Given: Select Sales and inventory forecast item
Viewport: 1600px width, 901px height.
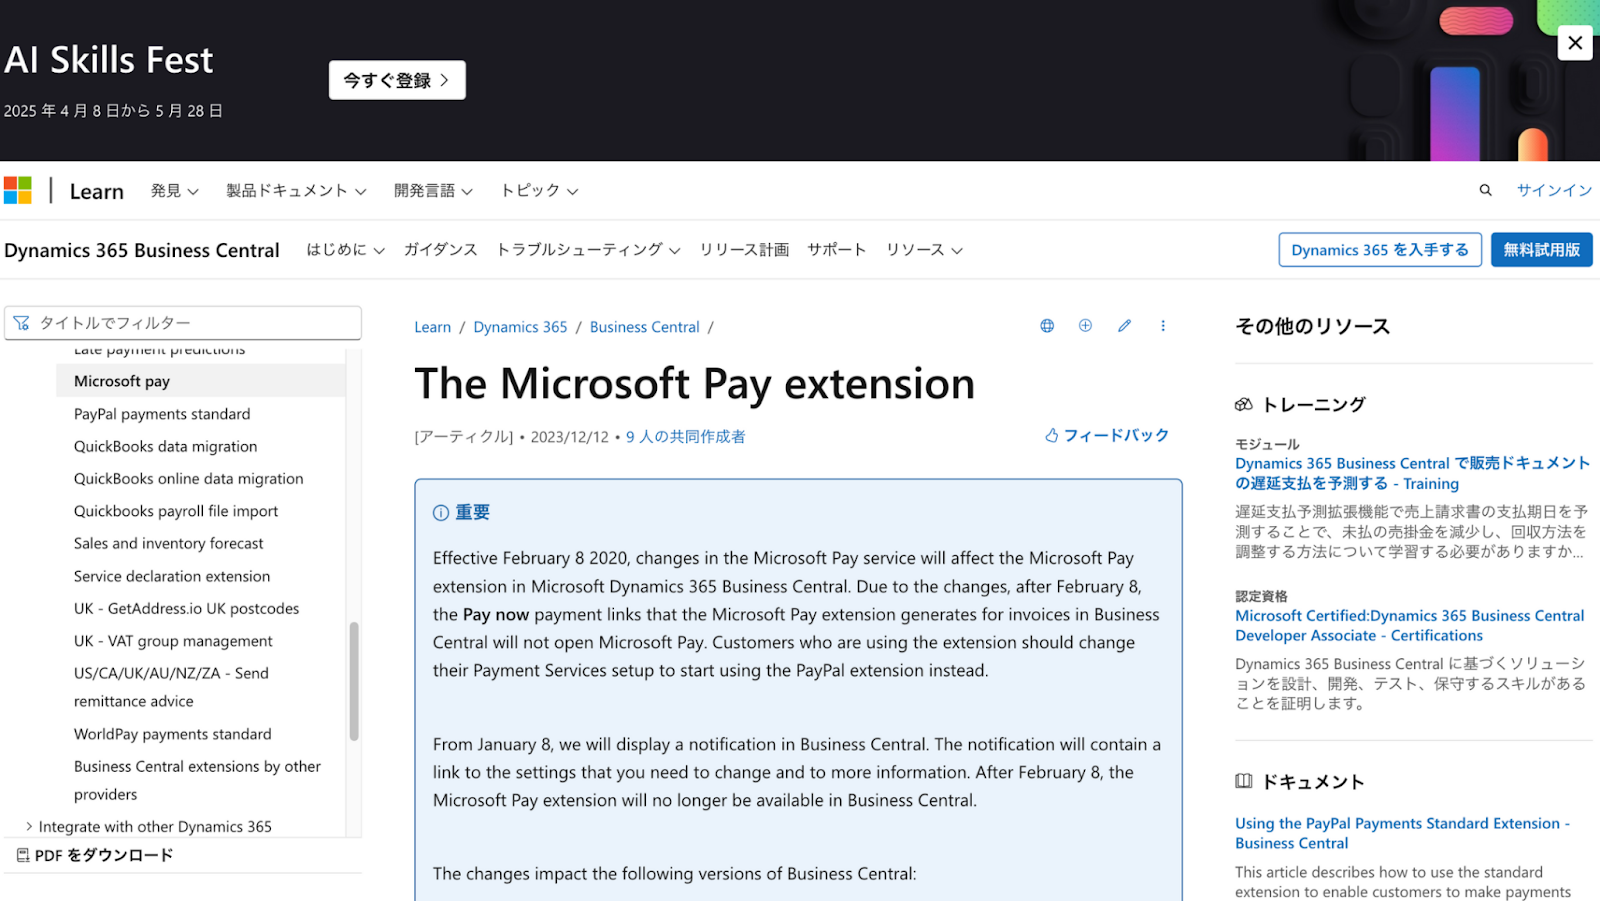Looking at the screenshot, I should tap(169, 544).
